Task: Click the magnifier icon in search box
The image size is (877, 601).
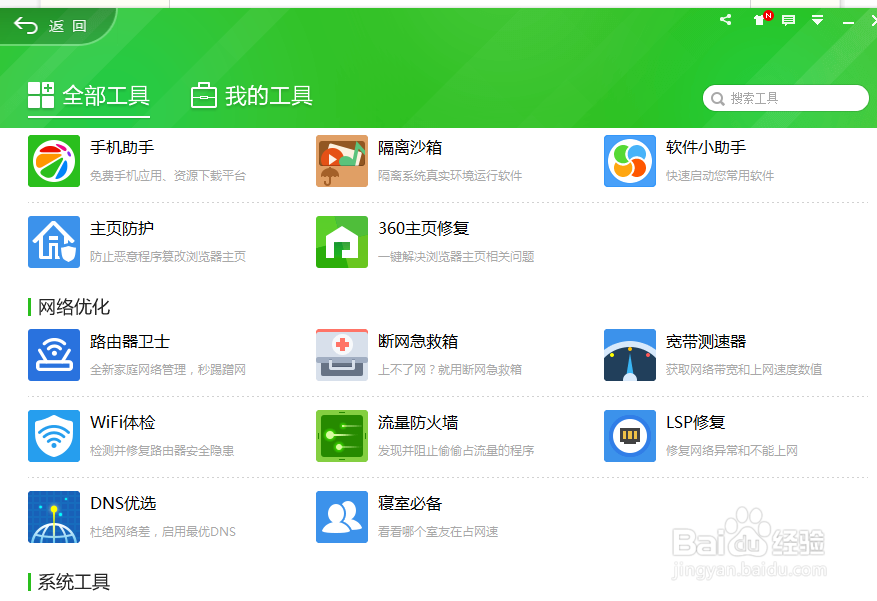Action: [x=717, y=98]
